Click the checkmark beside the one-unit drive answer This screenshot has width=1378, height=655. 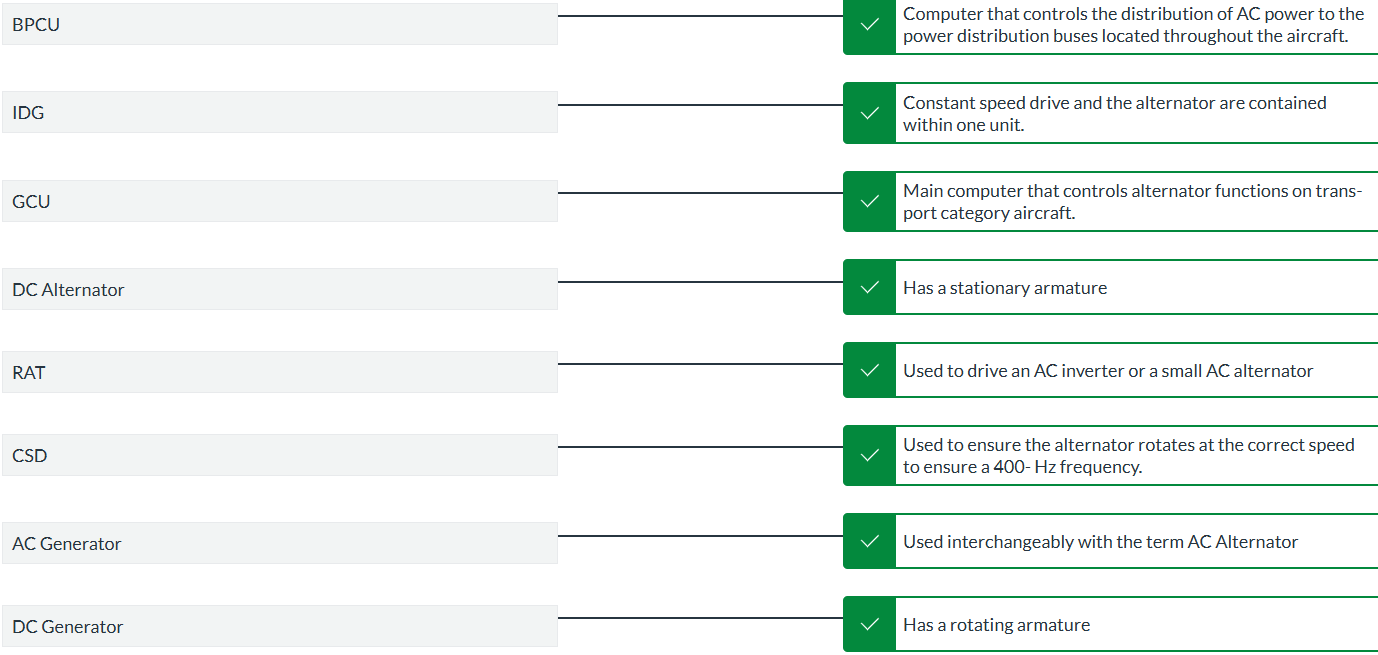tap(869, 113)
